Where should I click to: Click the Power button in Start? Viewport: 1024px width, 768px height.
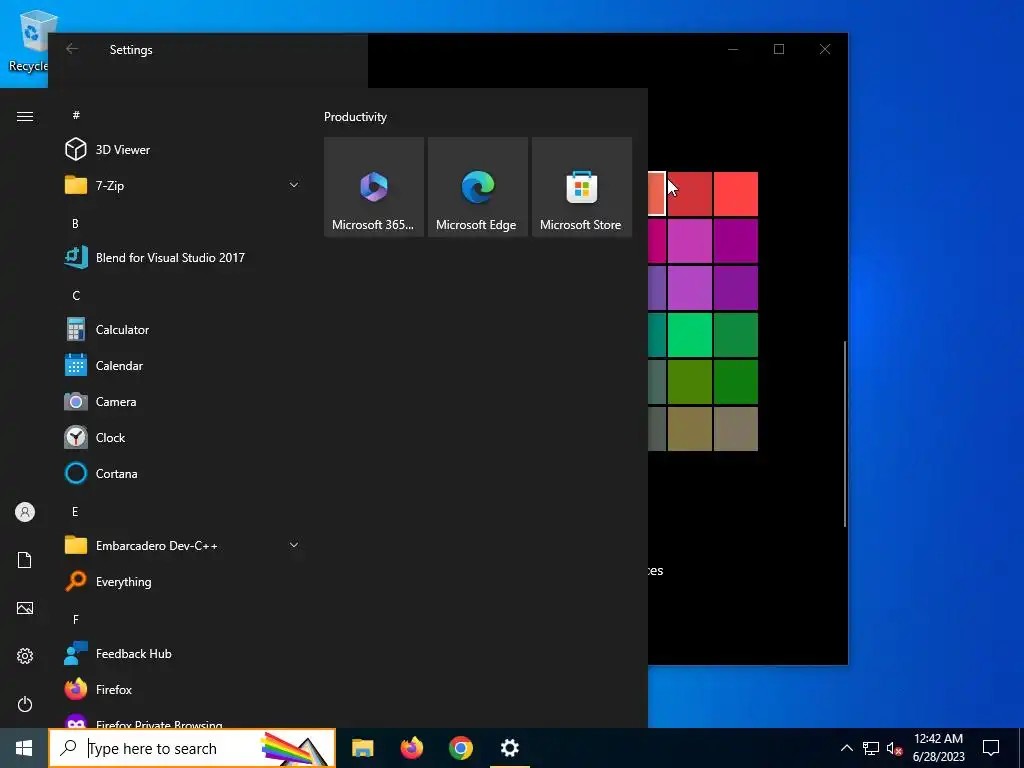tap(25, 704)
